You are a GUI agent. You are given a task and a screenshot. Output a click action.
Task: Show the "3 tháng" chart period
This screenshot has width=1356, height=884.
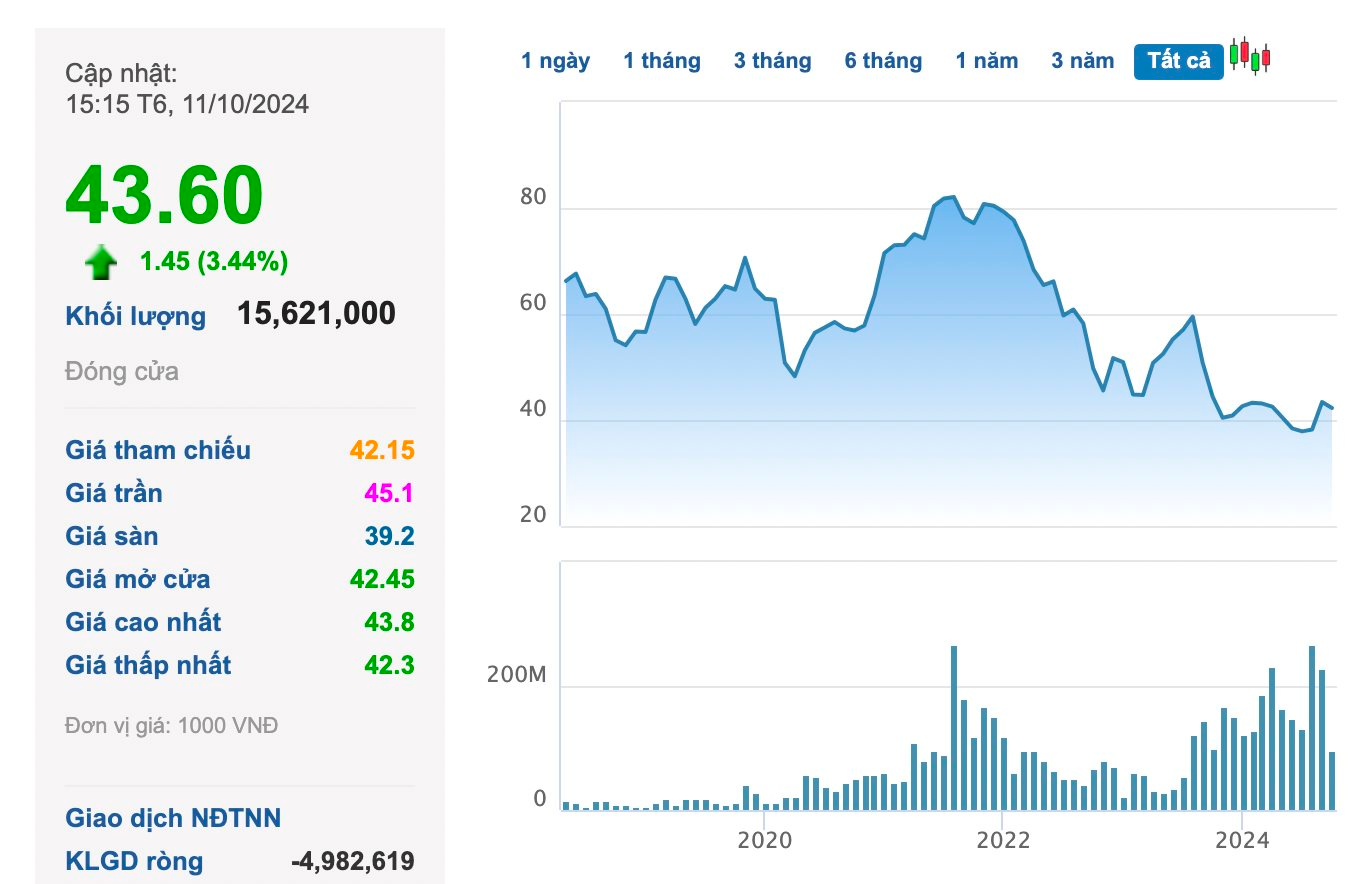coord(772,61)
